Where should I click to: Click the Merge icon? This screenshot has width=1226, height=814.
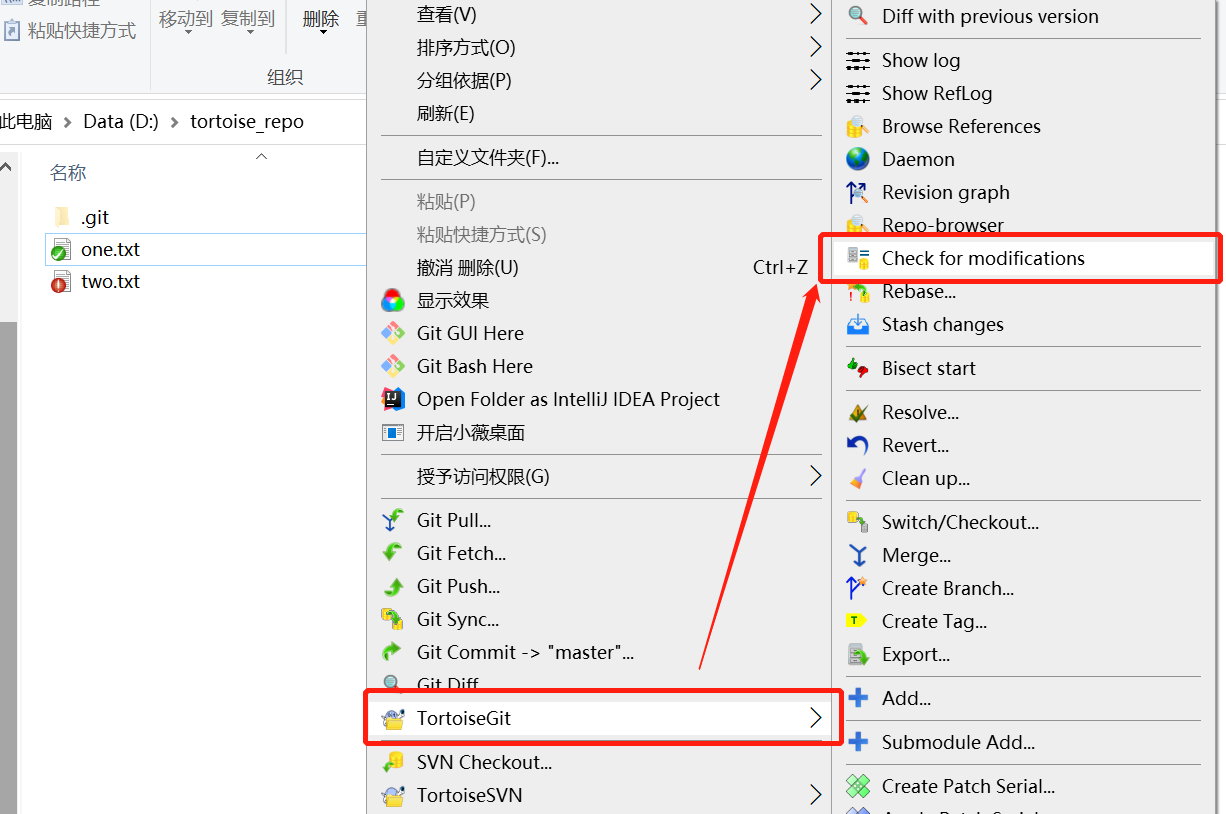(x=858, y=556)
